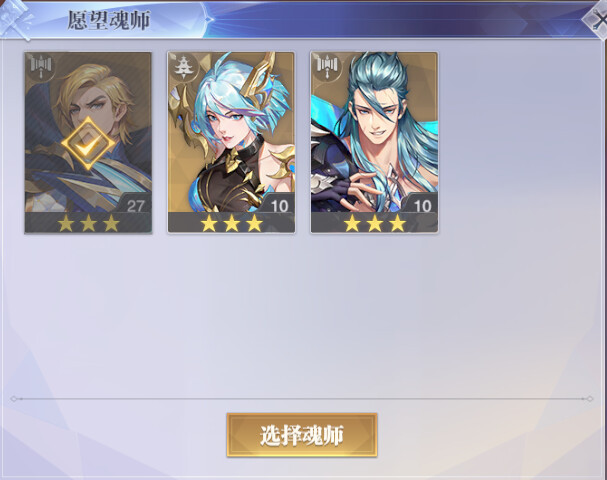The width and height of the screenshot is (607, 480).
Task: Close the 愿望魂师 dialog with X
Action: tap(597, 20)
